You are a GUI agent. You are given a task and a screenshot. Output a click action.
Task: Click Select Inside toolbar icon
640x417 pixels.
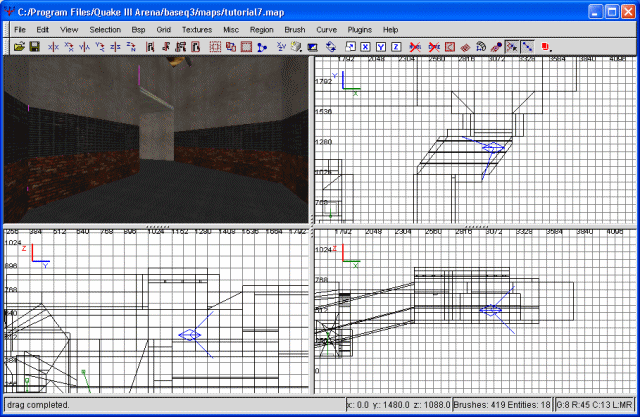point(196,47)
